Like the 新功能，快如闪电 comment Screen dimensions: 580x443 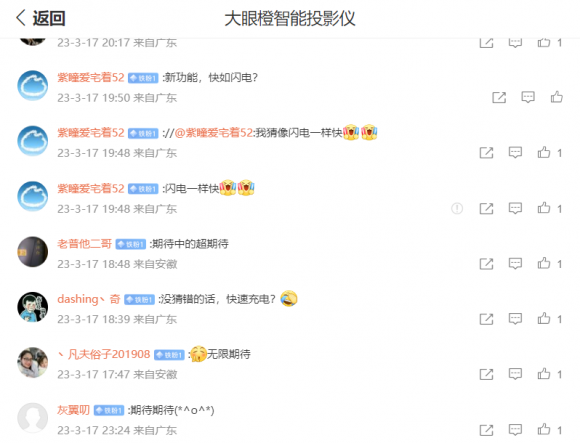pos(556,97)
